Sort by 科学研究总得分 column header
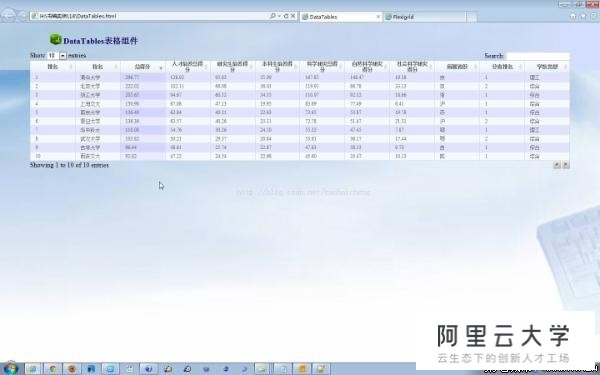This screenshot has height=375, width=600. click(x=322, y=67)
